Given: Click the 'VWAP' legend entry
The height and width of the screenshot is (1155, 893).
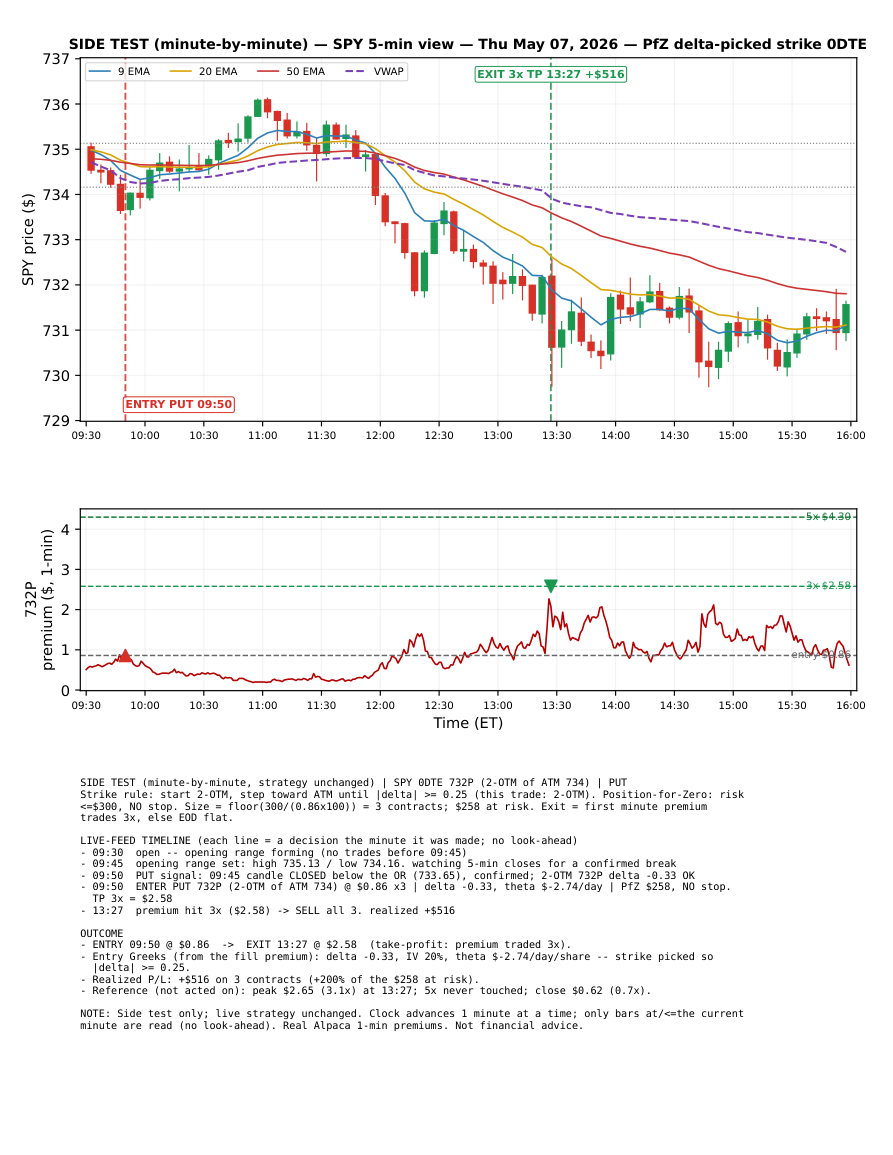Looking at the screenshot, I should (375, 71).
